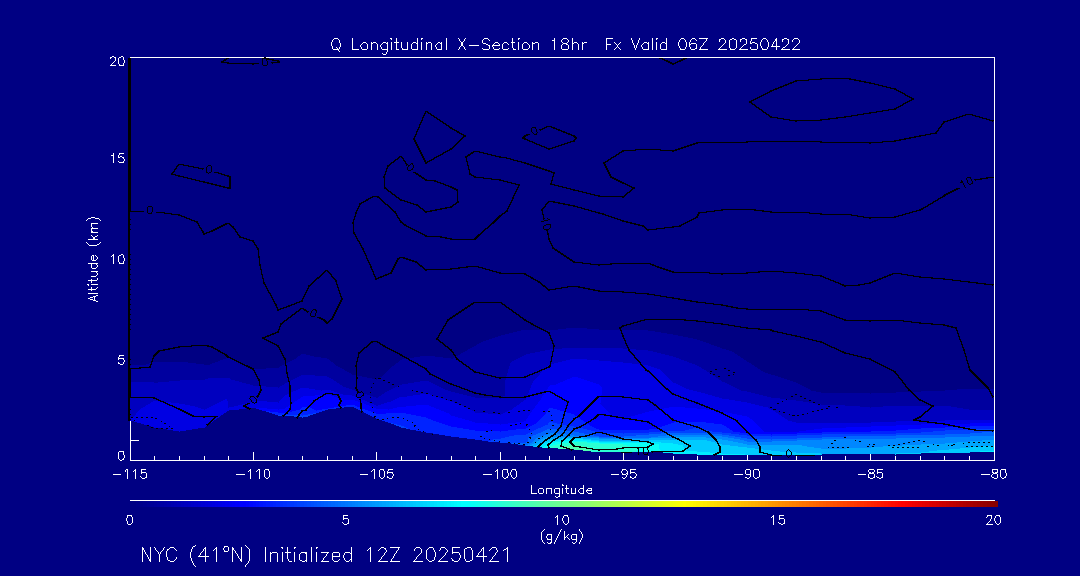Select the 15 label under the color bar

tap(778, 520)
